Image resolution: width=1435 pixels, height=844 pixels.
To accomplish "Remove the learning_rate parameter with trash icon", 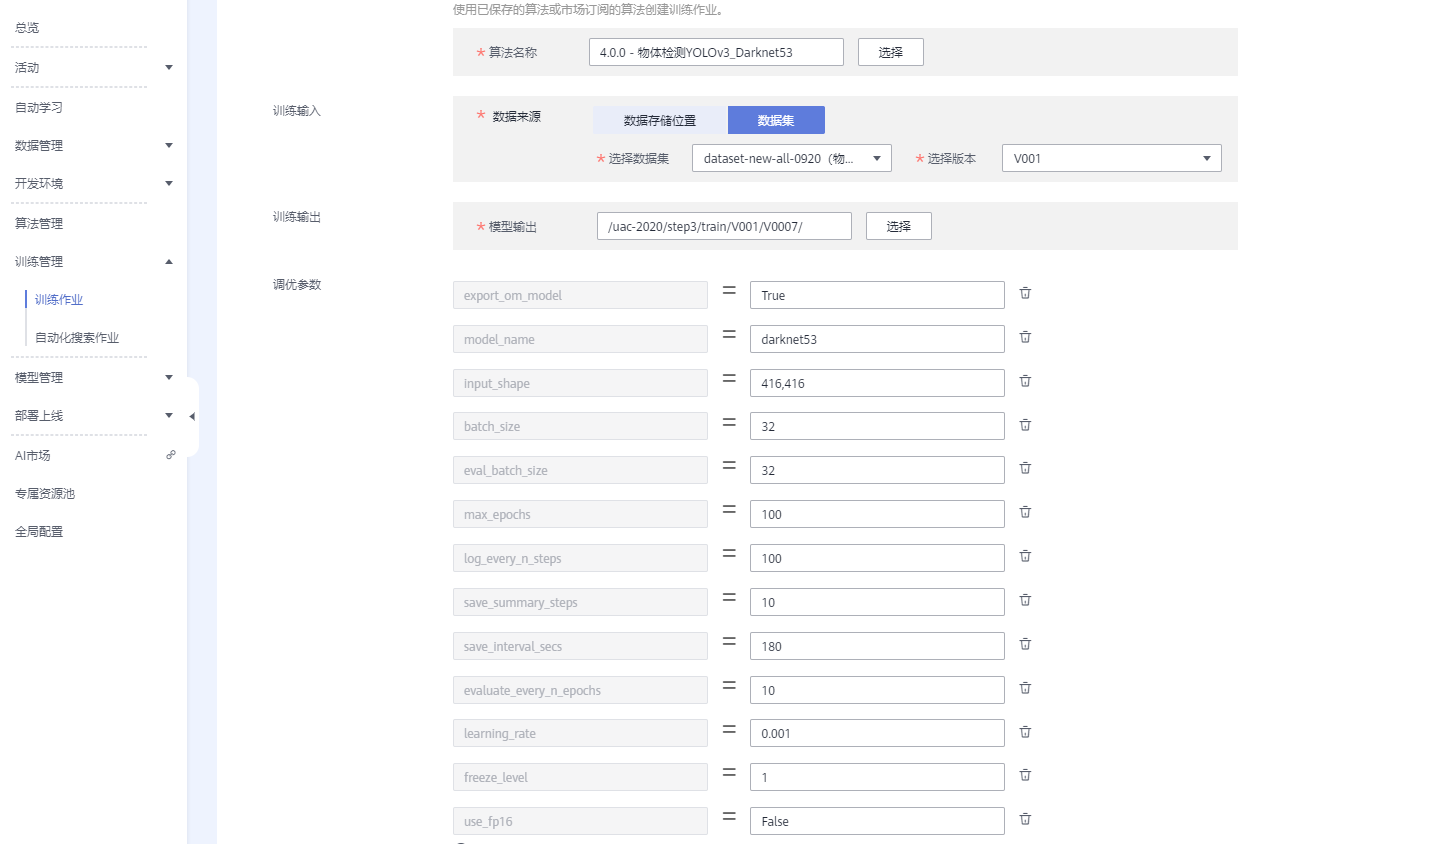I will tap(1025, 733).
